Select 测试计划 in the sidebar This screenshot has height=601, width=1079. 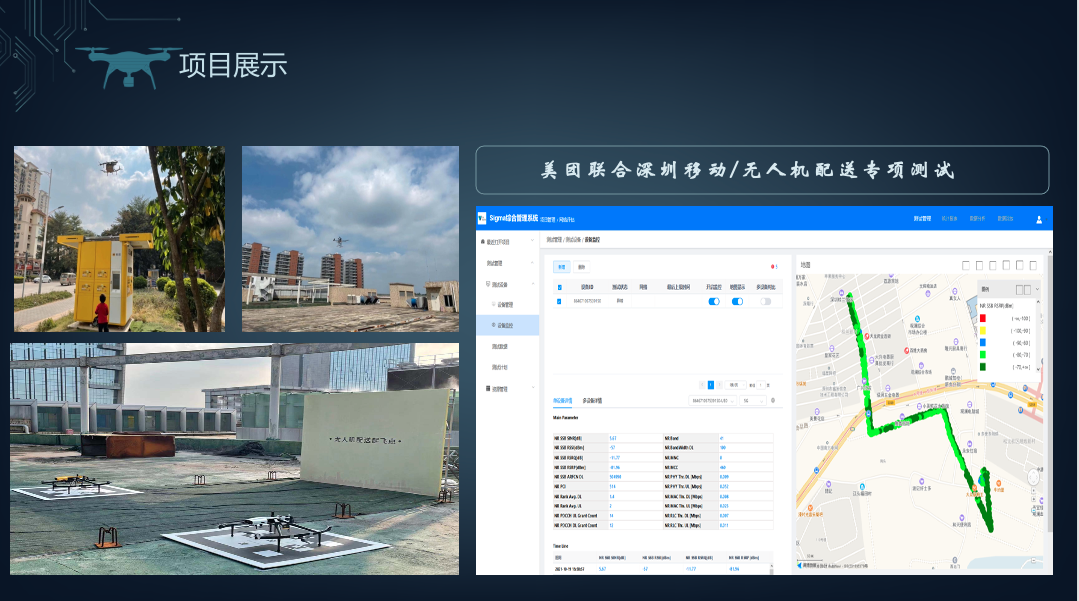[x=500, y=367]
